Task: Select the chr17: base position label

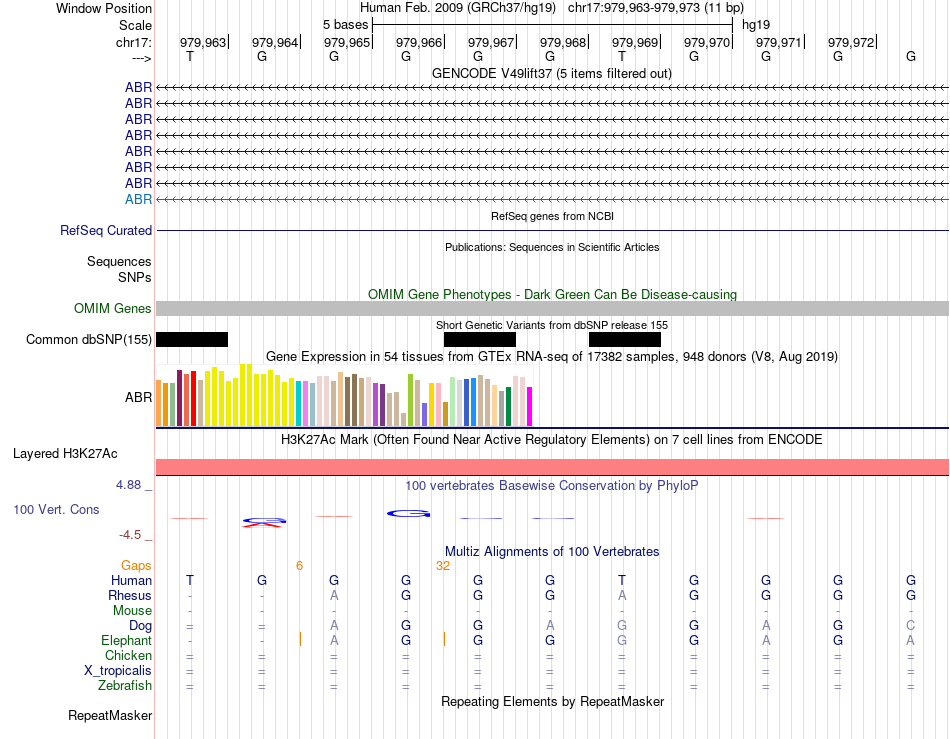Action: 133,42
